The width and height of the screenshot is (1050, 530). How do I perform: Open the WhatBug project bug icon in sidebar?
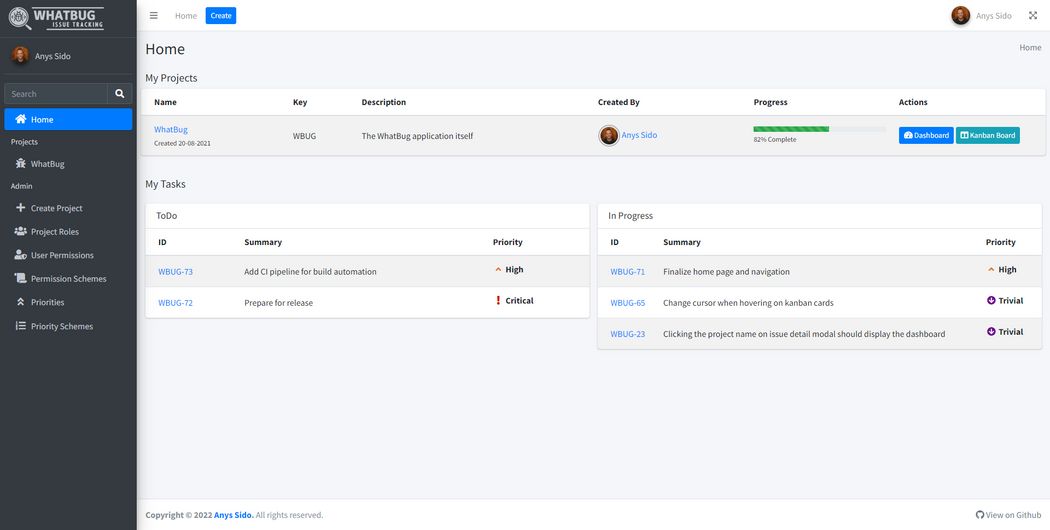[x=21, y=164]
